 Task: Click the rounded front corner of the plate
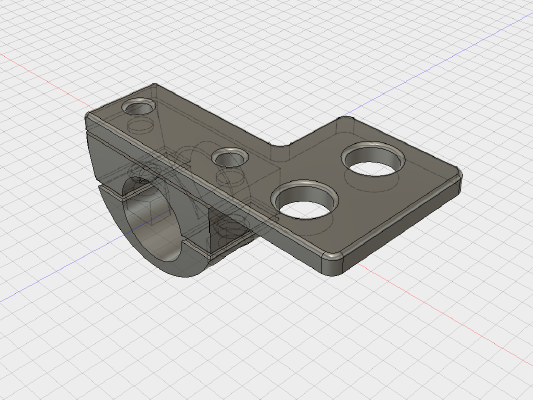point(332,264)
